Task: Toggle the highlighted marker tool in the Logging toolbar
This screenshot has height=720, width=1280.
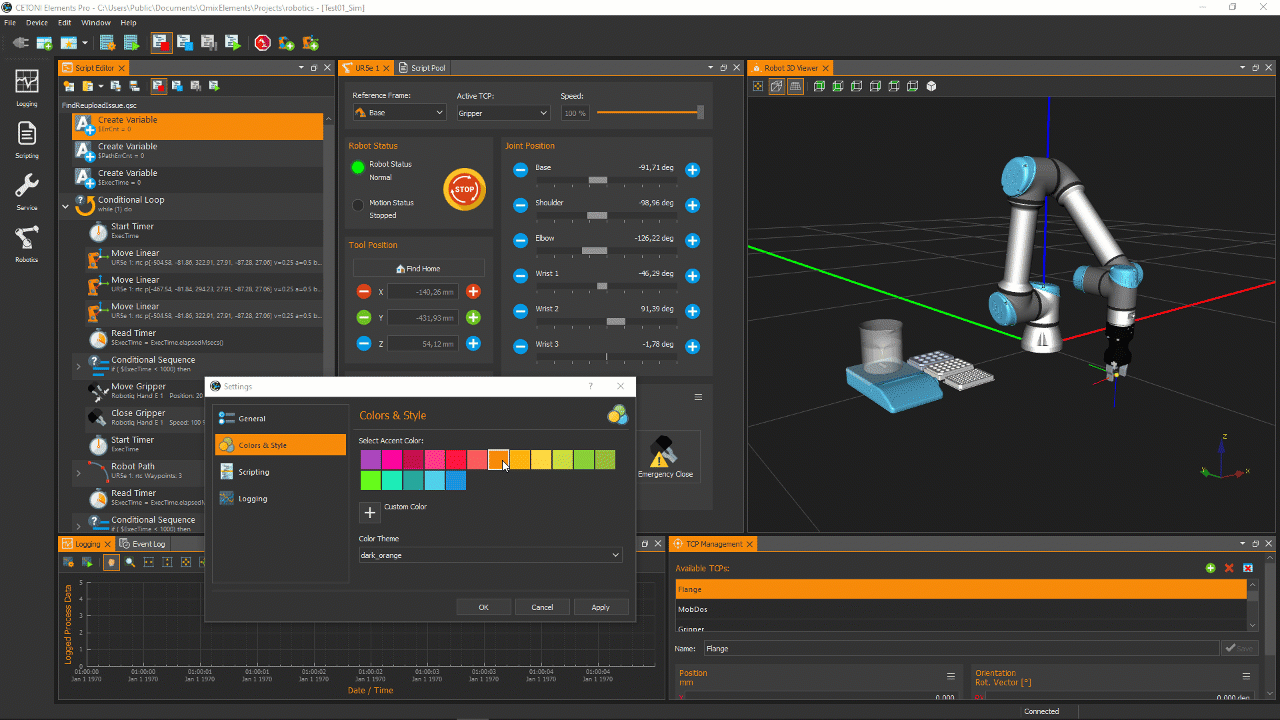Action: pyautogui.click(x=111, y=562)
